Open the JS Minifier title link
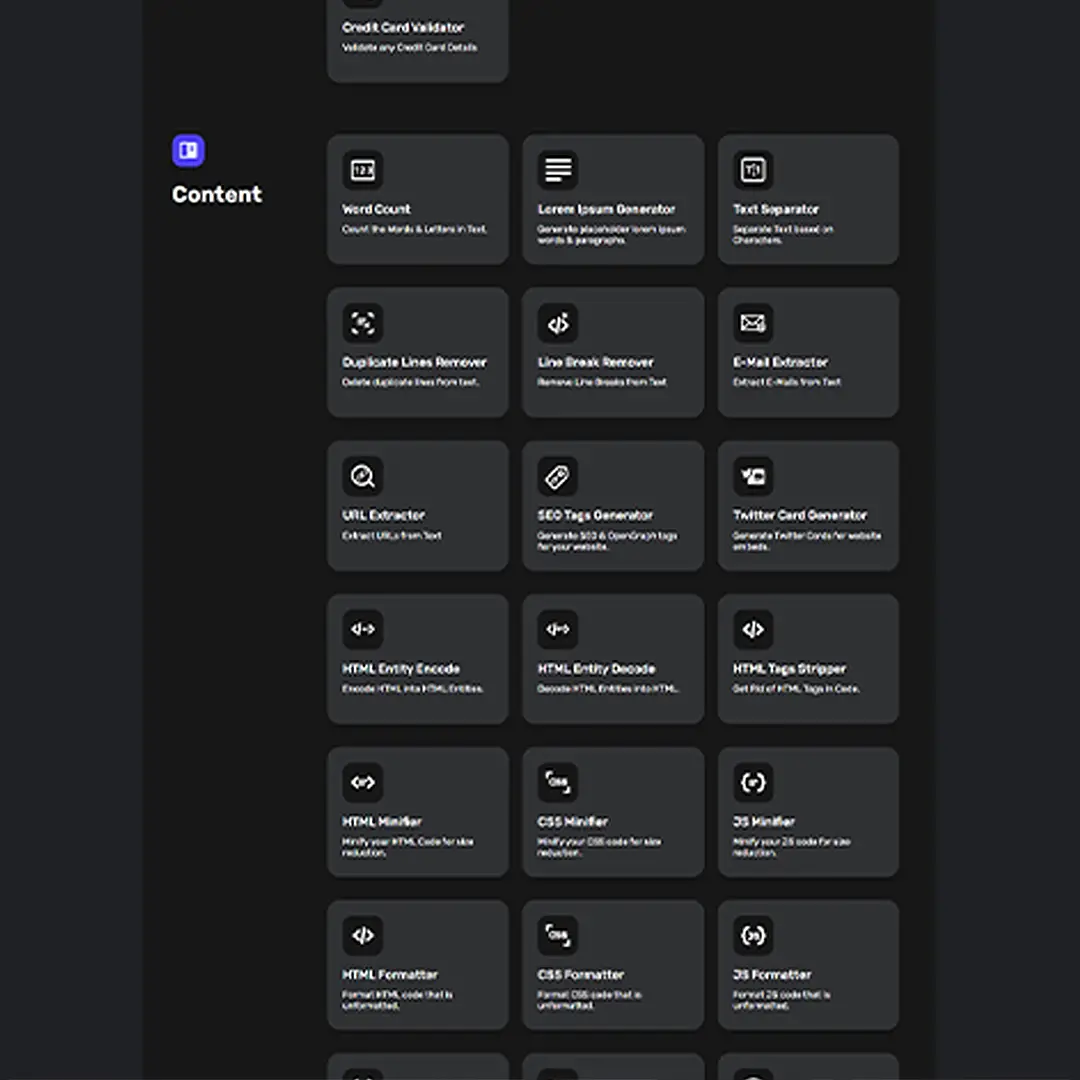The width and height of the screenshot is (1080, 1080). click(764, 821)
